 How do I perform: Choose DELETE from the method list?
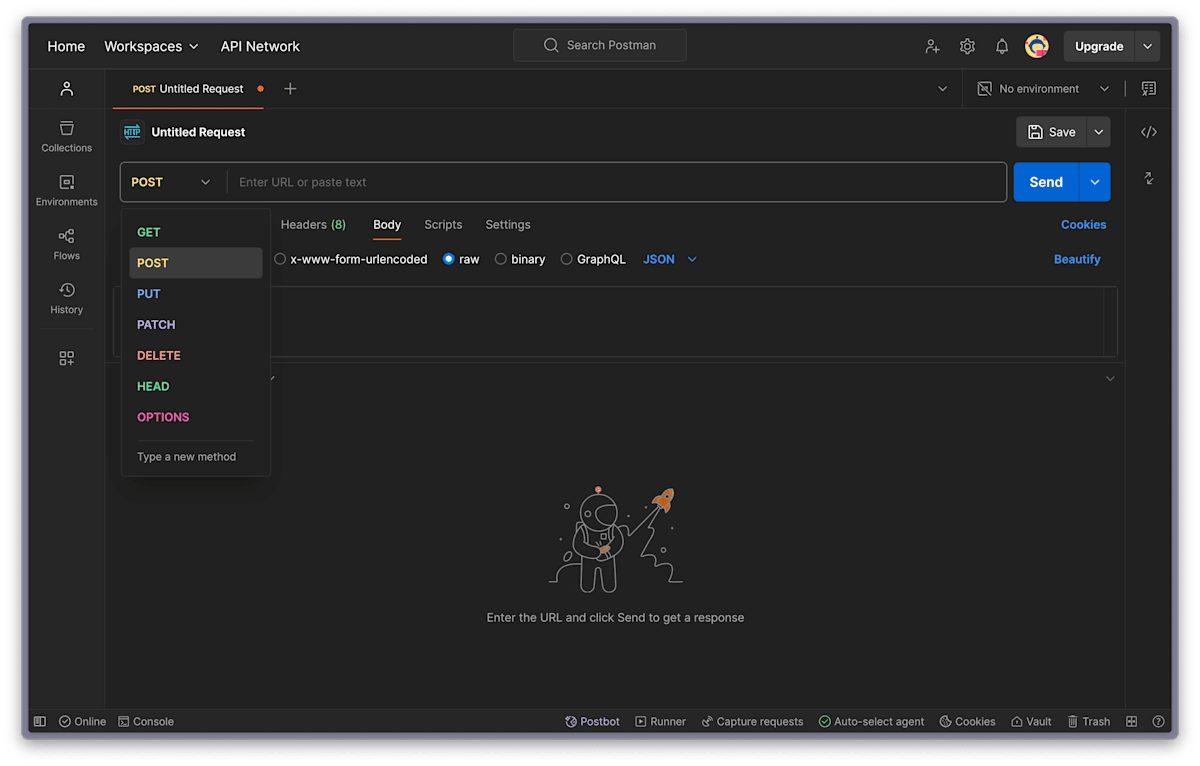point(196,356)
